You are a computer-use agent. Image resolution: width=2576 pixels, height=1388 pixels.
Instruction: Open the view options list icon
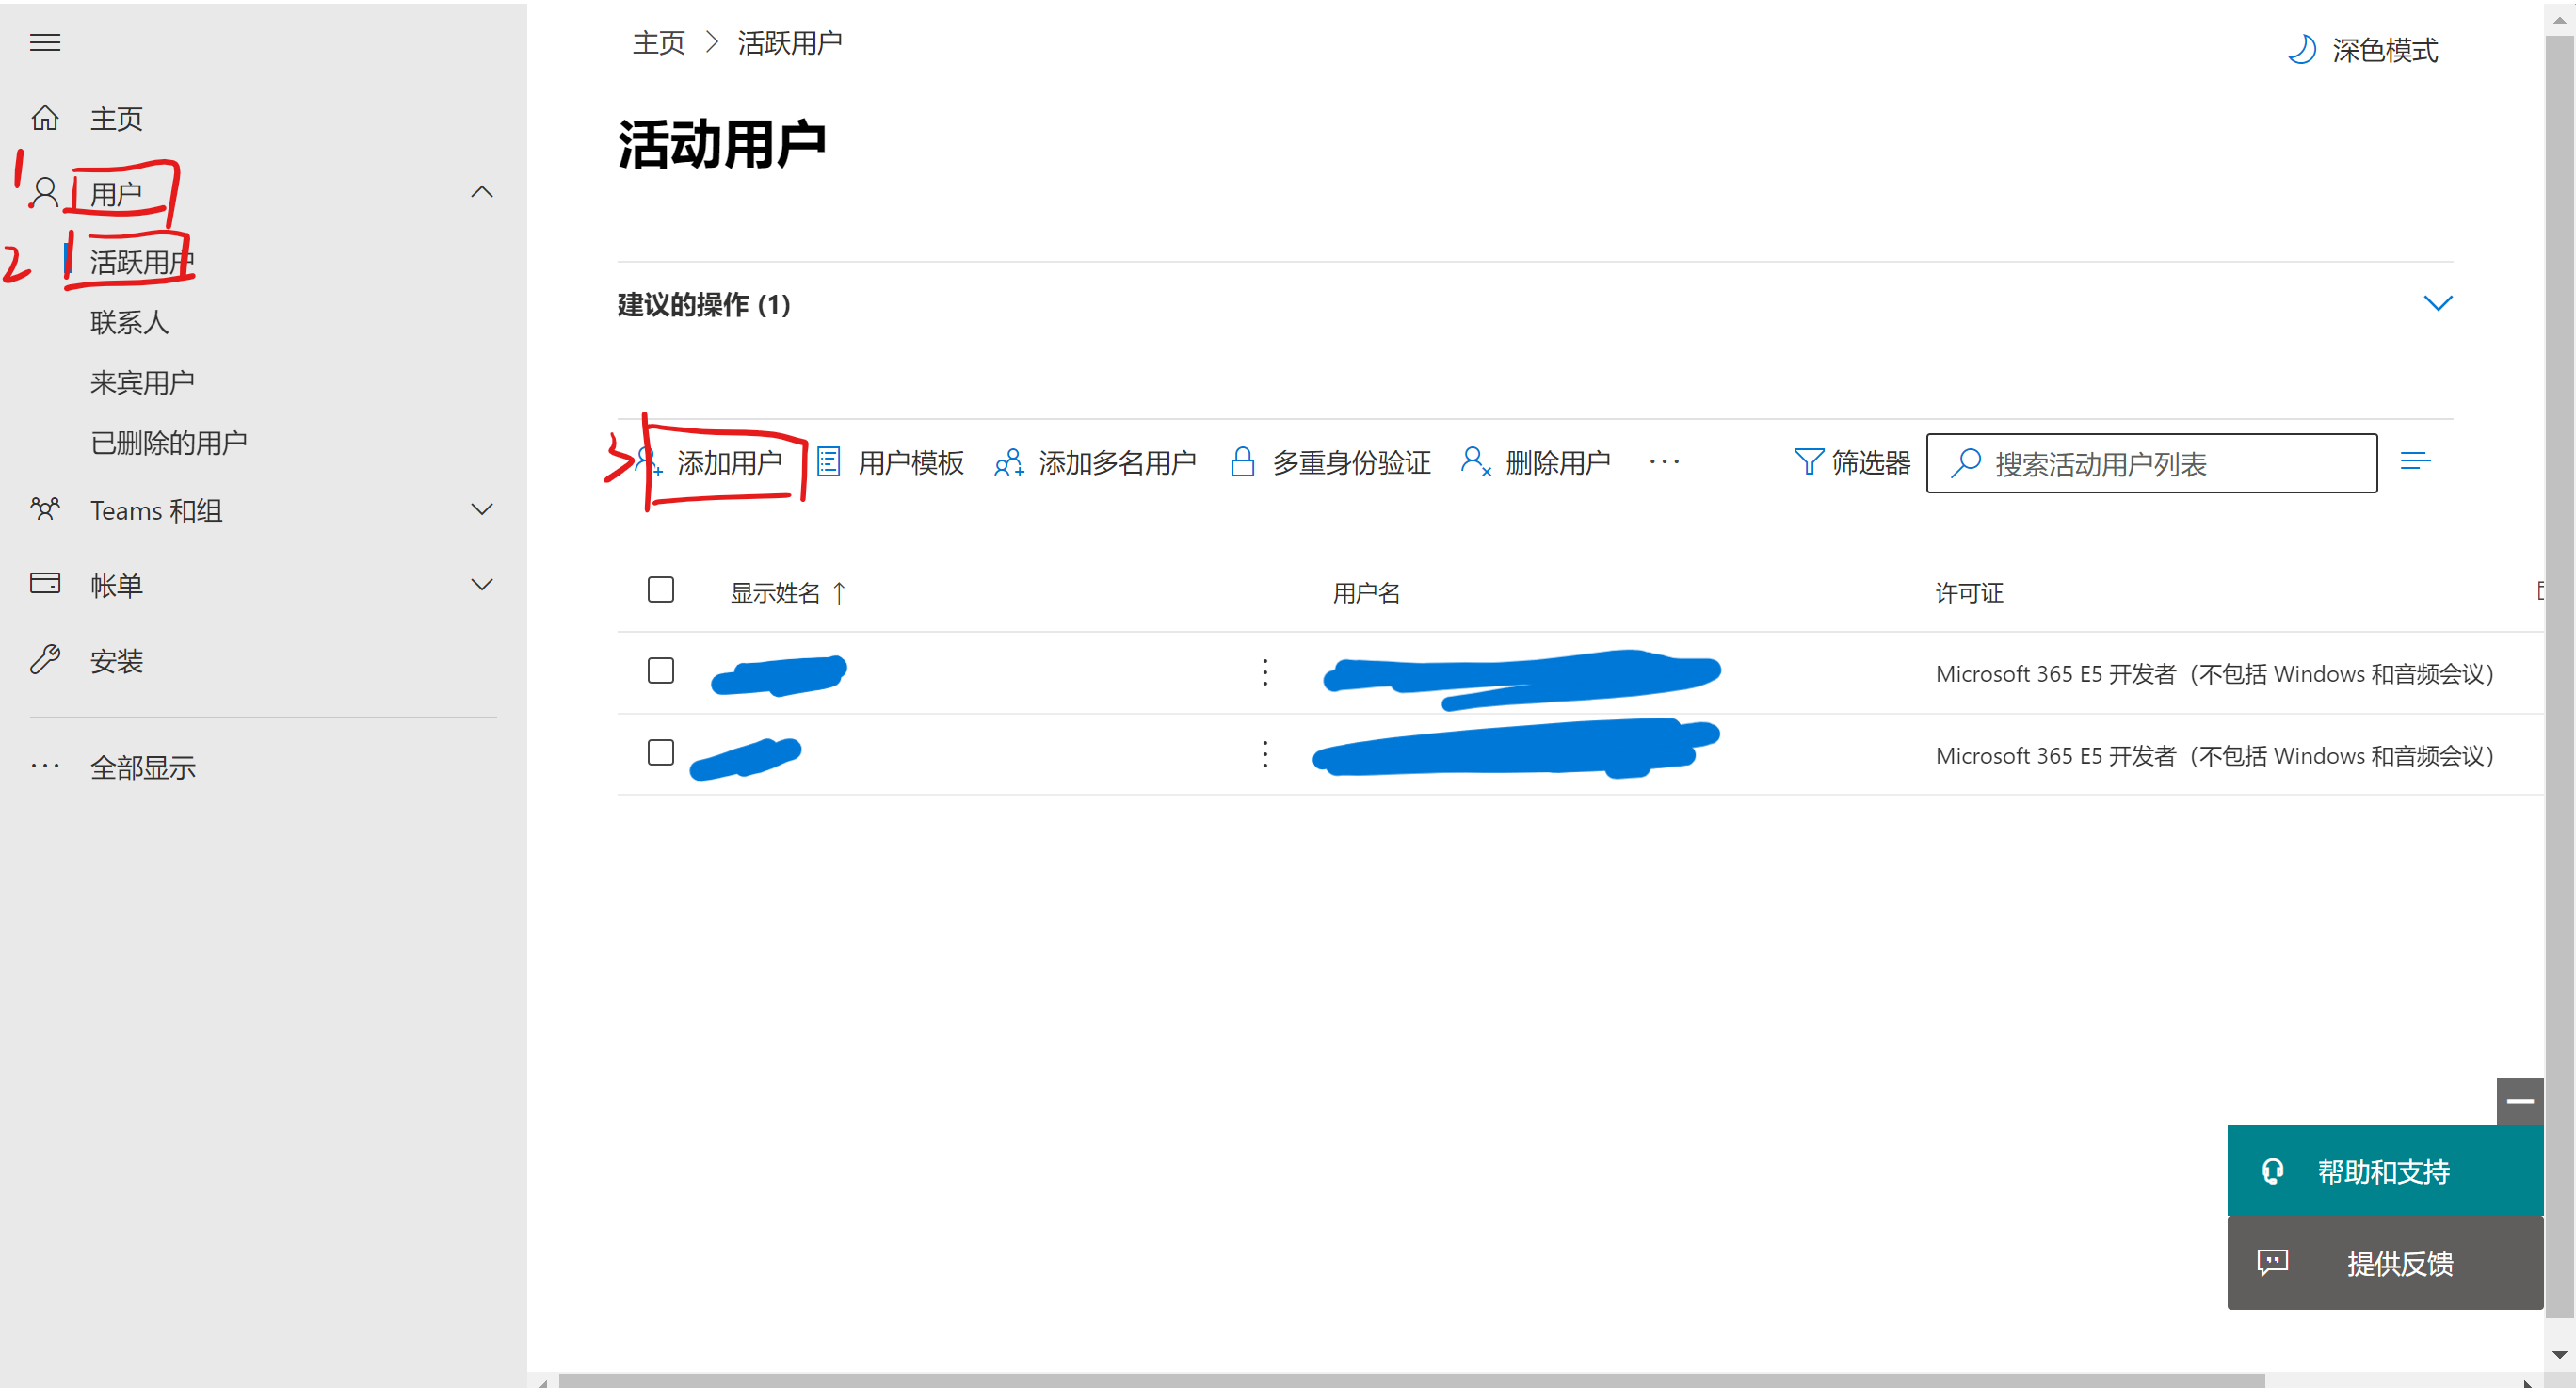pos(2415,461)
